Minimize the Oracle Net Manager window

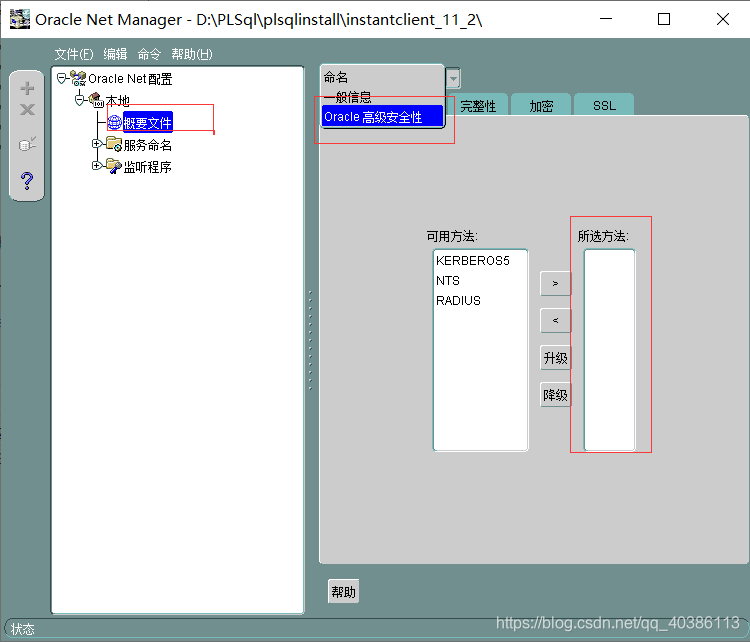click(x=606, y=19)
